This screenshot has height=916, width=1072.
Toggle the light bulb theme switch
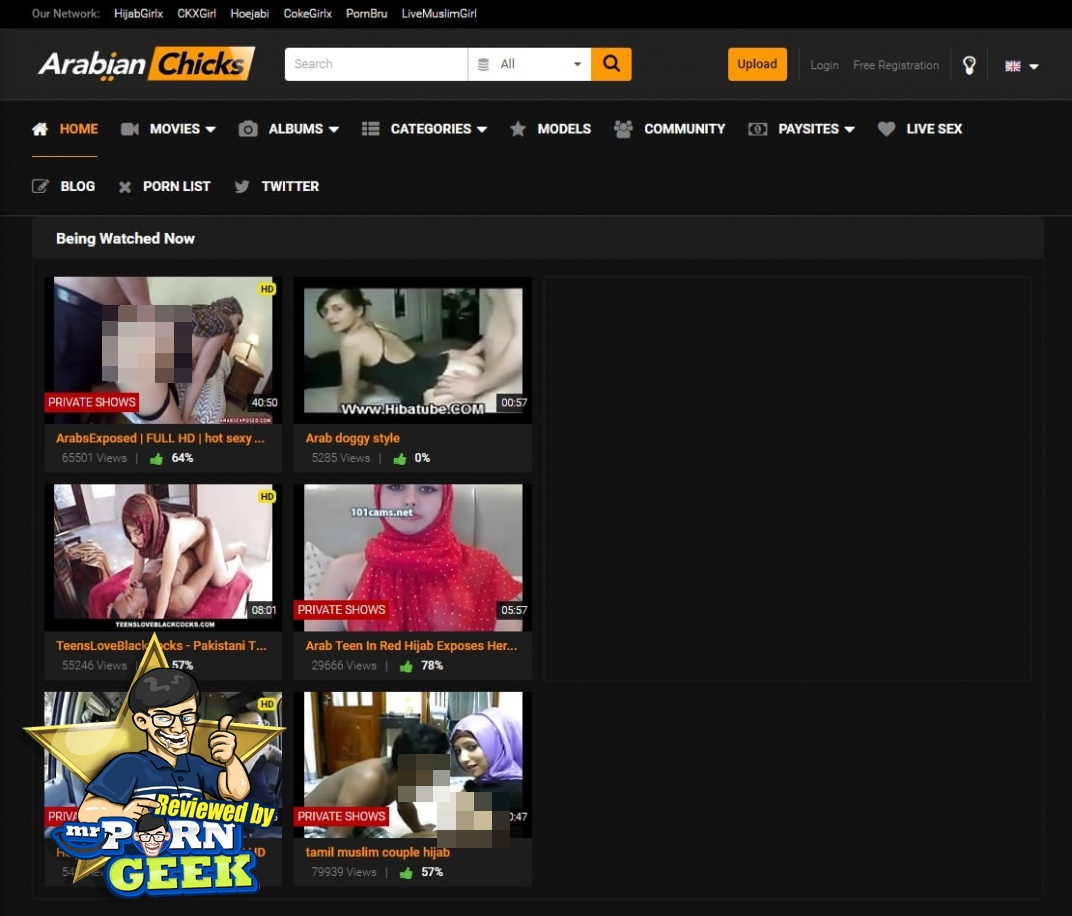pos(968,65)
